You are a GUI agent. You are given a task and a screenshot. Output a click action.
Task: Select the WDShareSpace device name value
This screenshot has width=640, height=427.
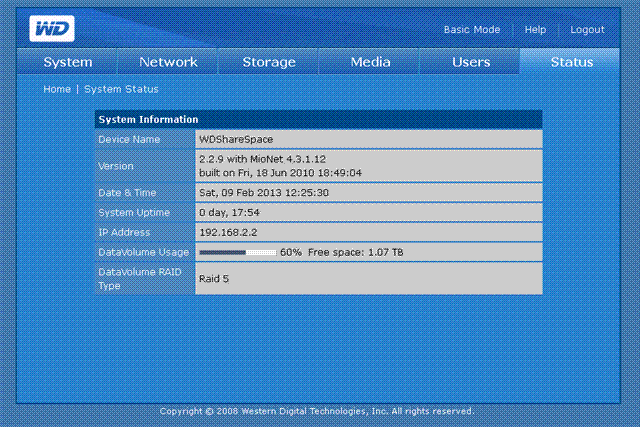(236, 139)
